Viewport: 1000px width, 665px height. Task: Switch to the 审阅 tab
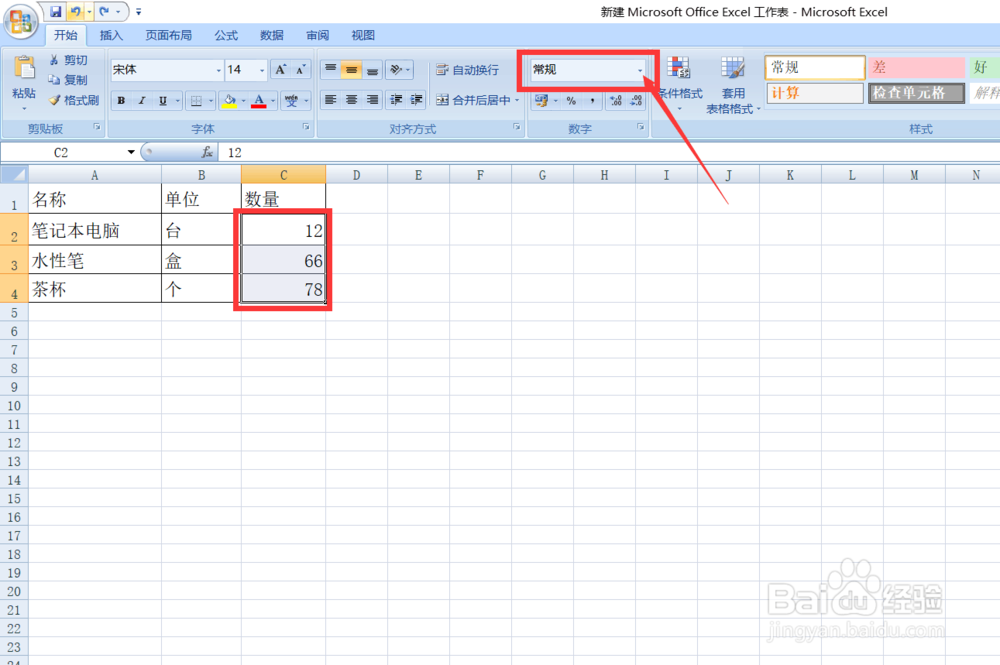pos(318,35)
